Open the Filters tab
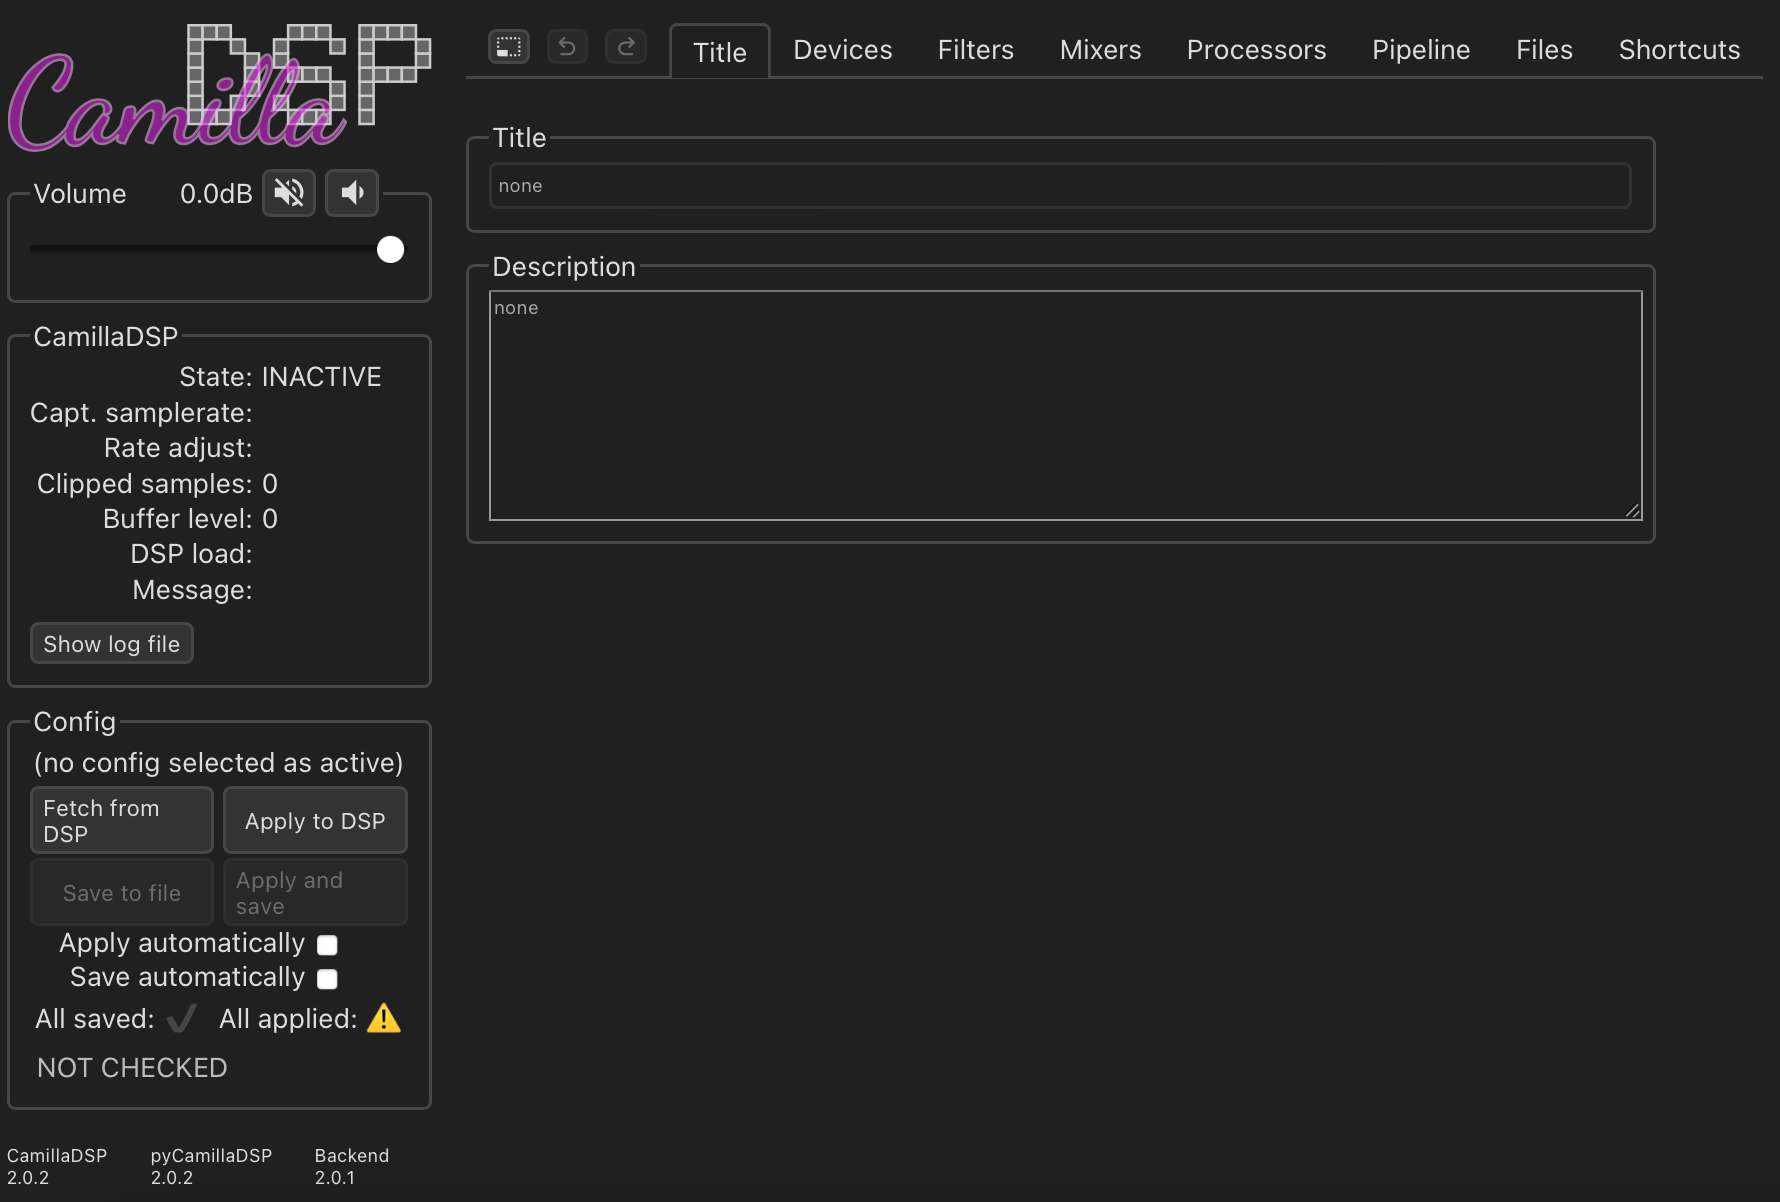The width and height of the screenshot is (1780, 1202). (x=976, y=50)
